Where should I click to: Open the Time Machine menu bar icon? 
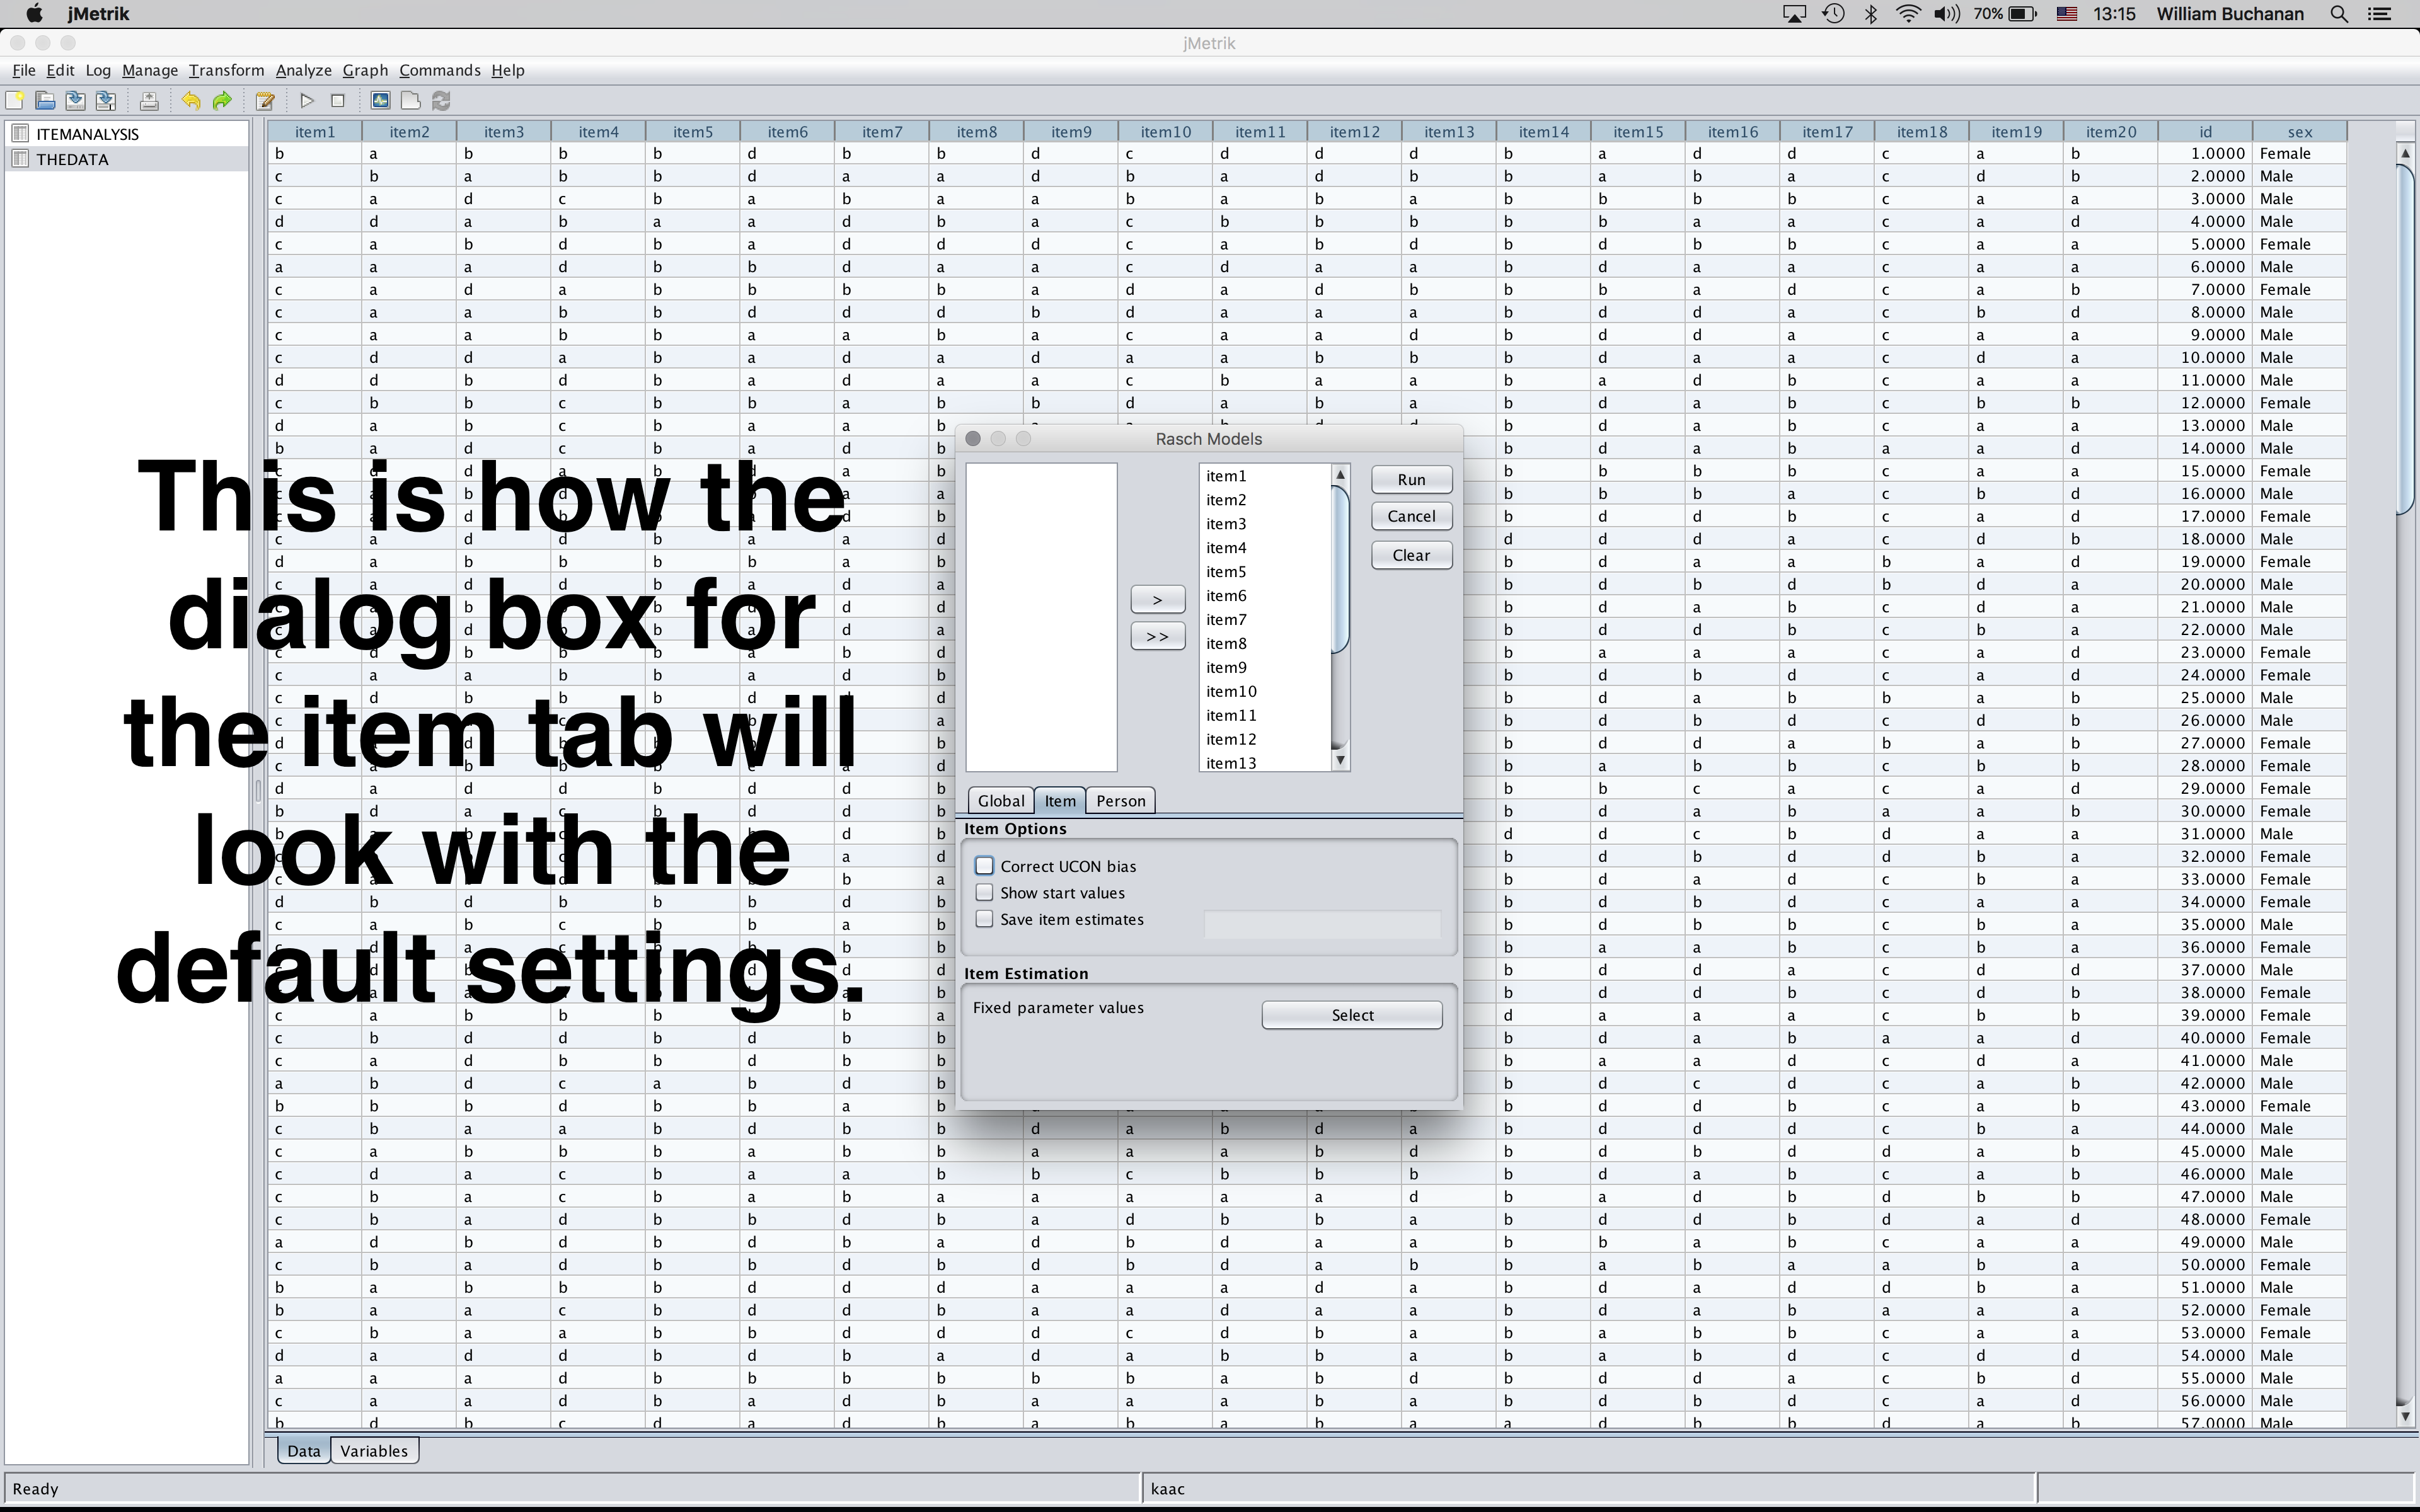click(1834, 14)
